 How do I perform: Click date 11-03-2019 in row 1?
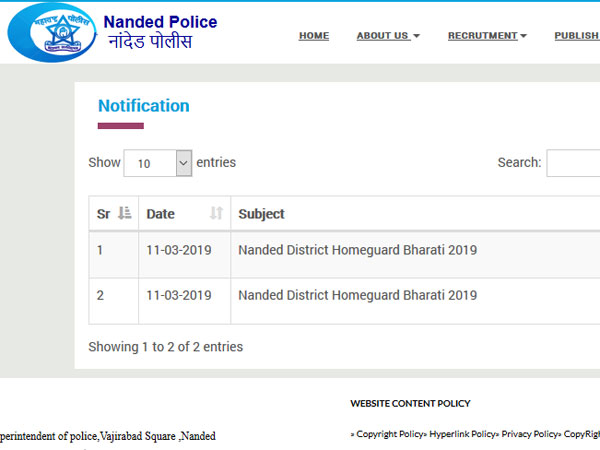coord(179,250)
